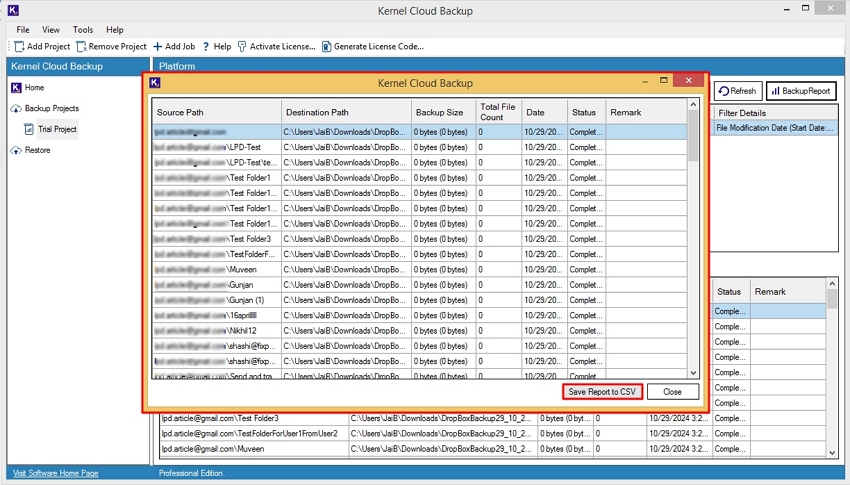Go to Home in the sidebar
This screenshot has height=485, width=850.
coord(34,87)
